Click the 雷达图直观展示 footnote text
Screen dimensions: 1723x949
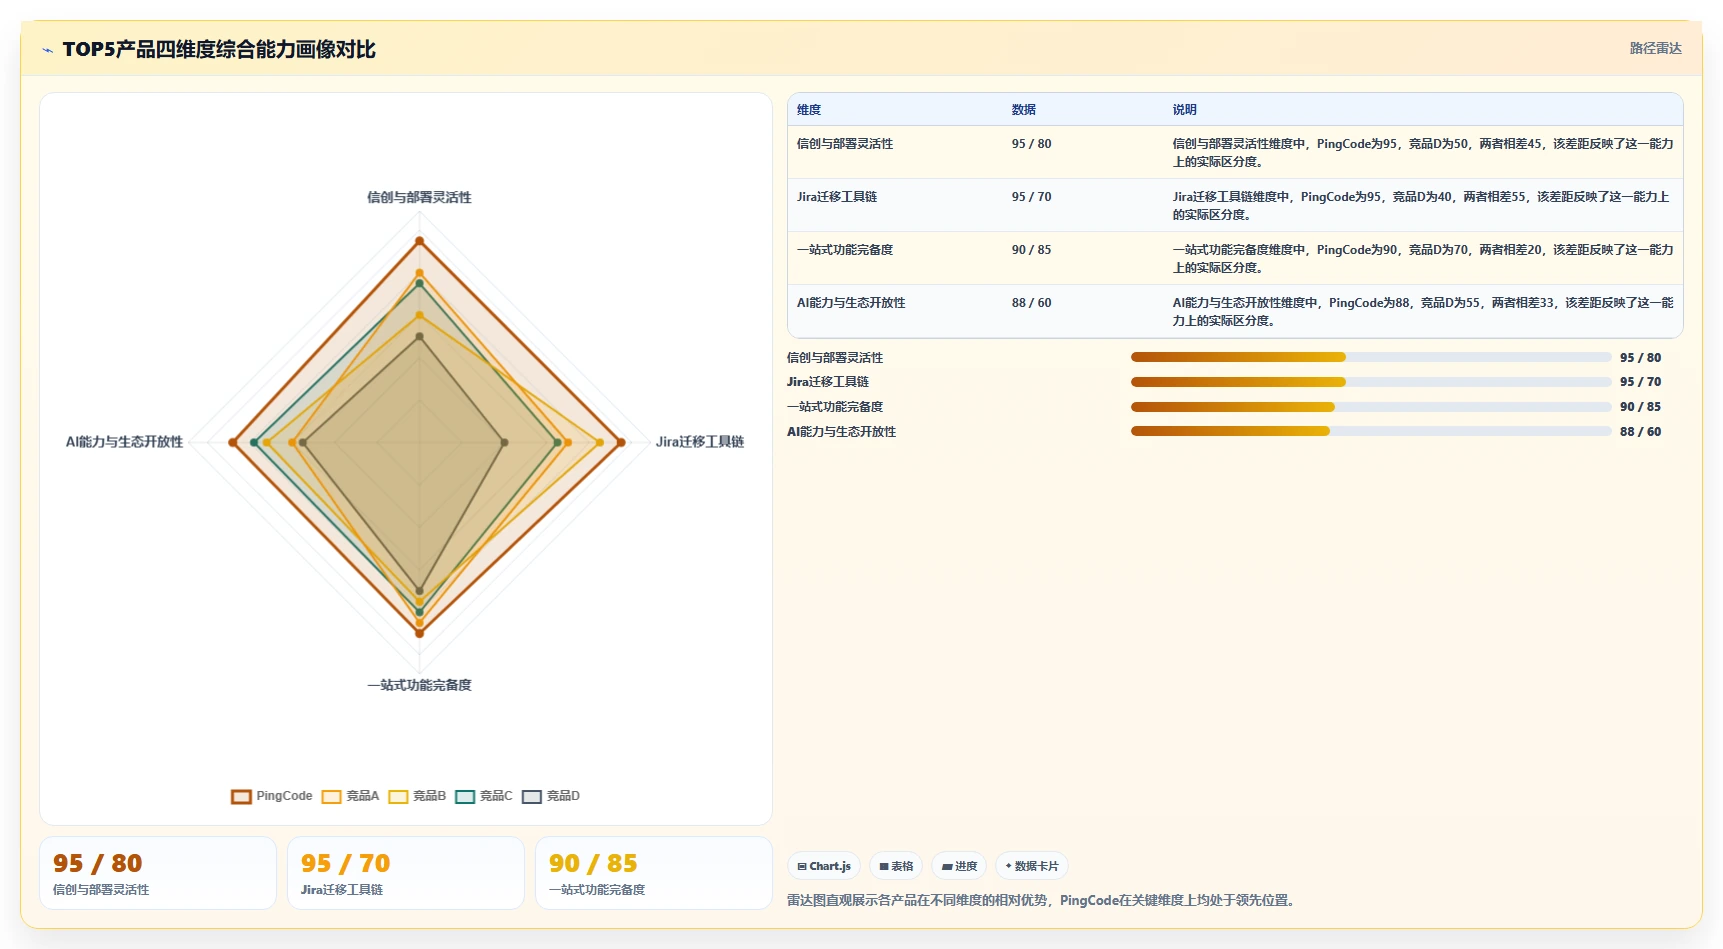(x=1043, y=900)
